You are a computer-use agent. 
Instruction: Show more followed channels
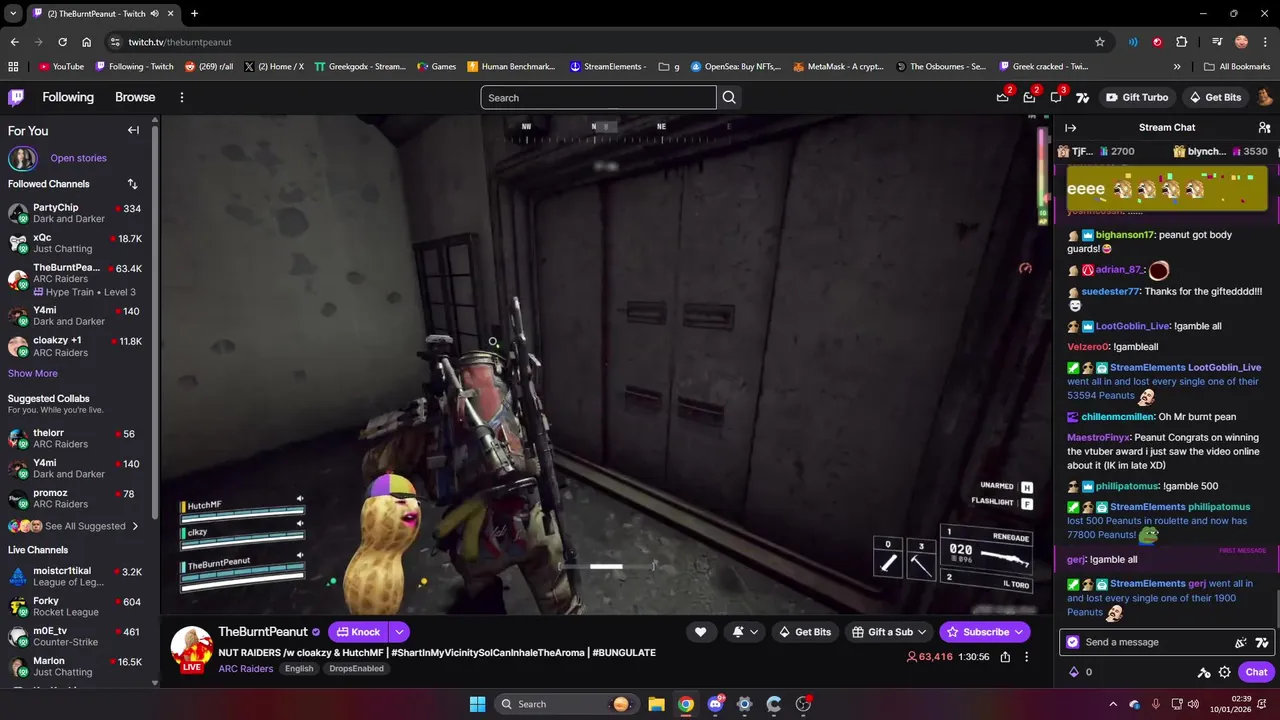33,373
